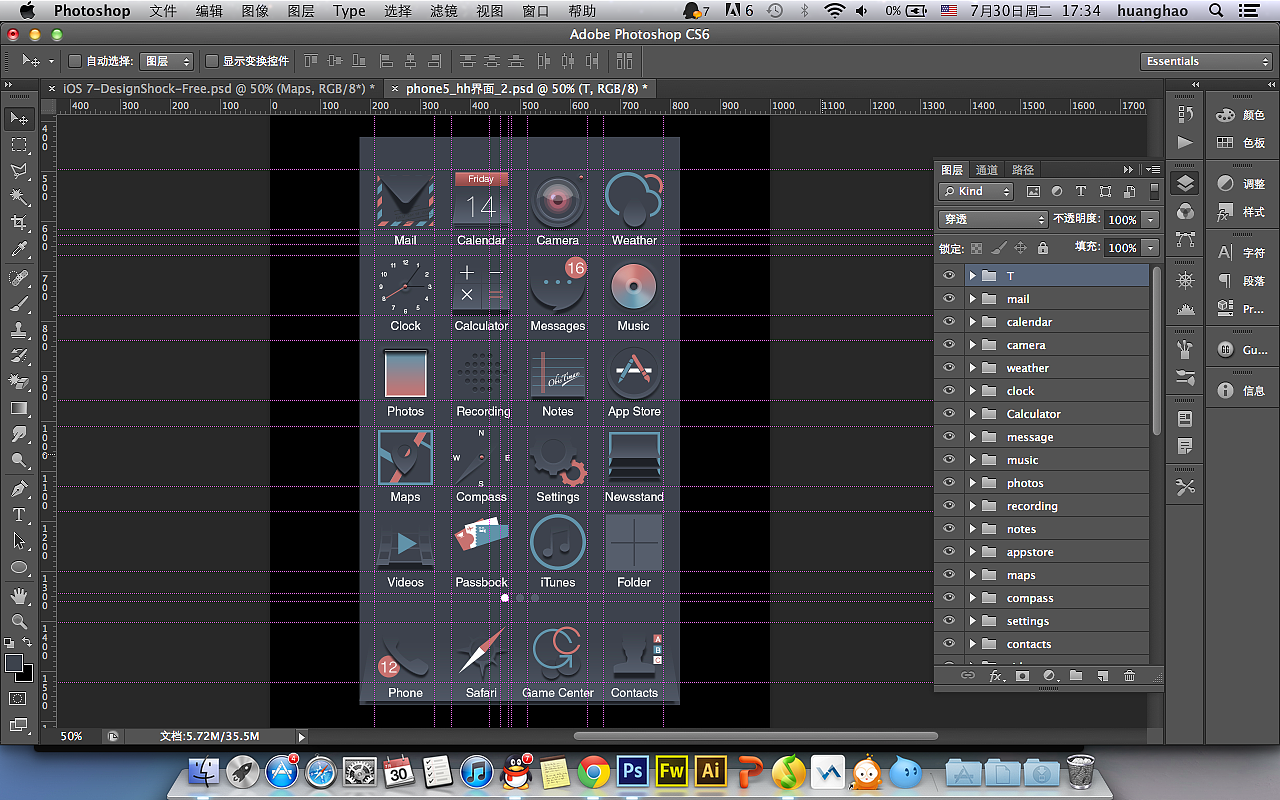Switch to the 路径 panel tab

(1023, 170)
